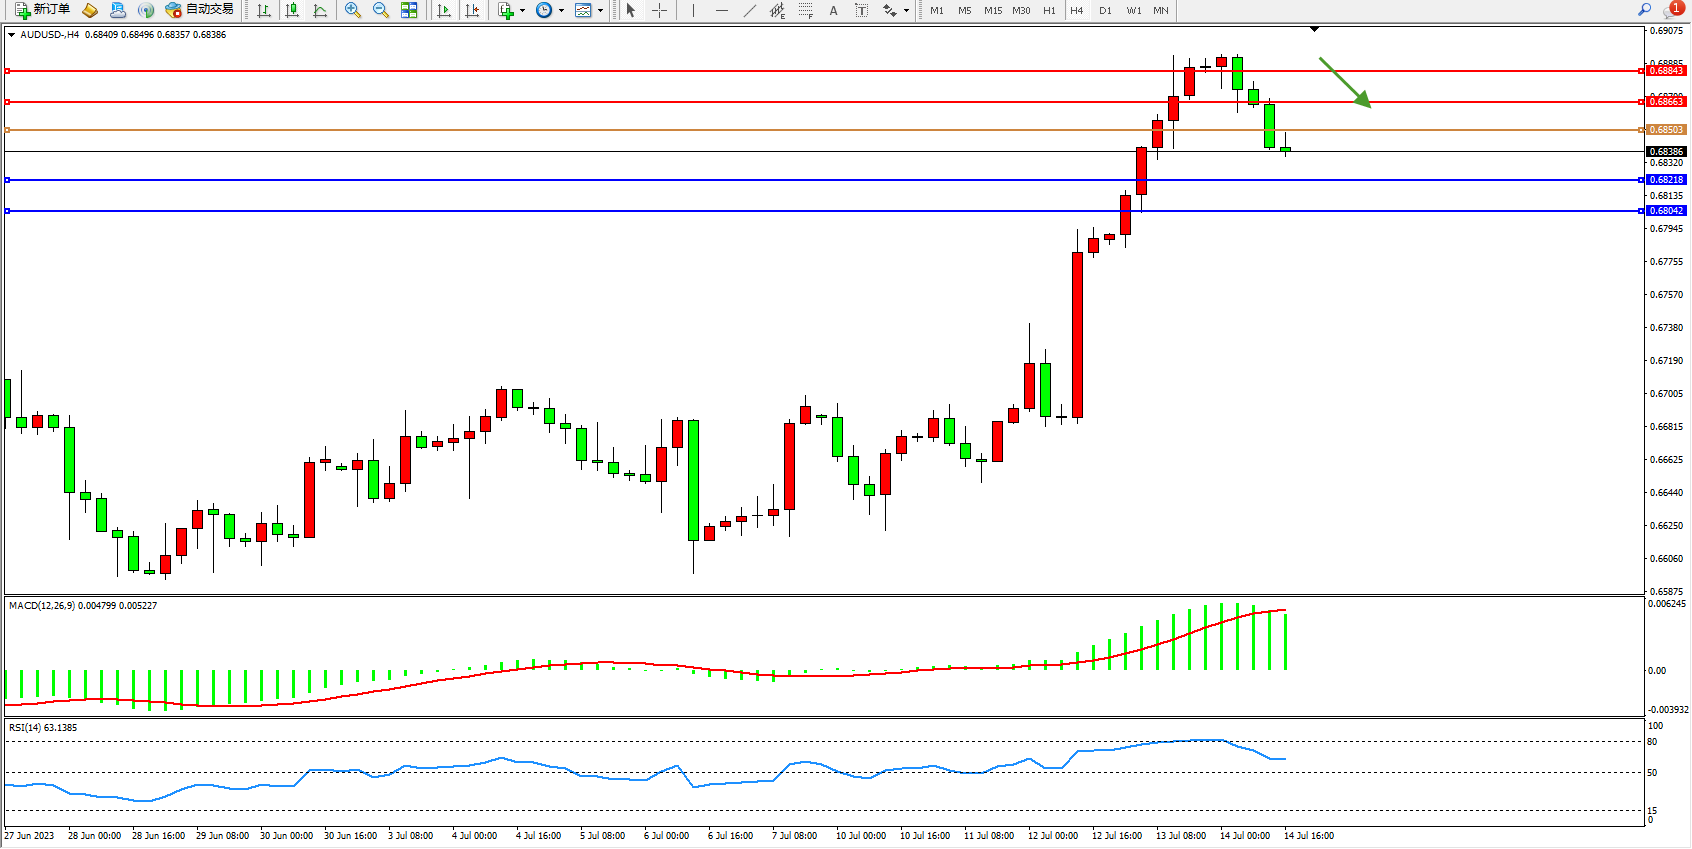
Task: Select the Fibonacci retracement tool
Action: (x=806, y=10)
